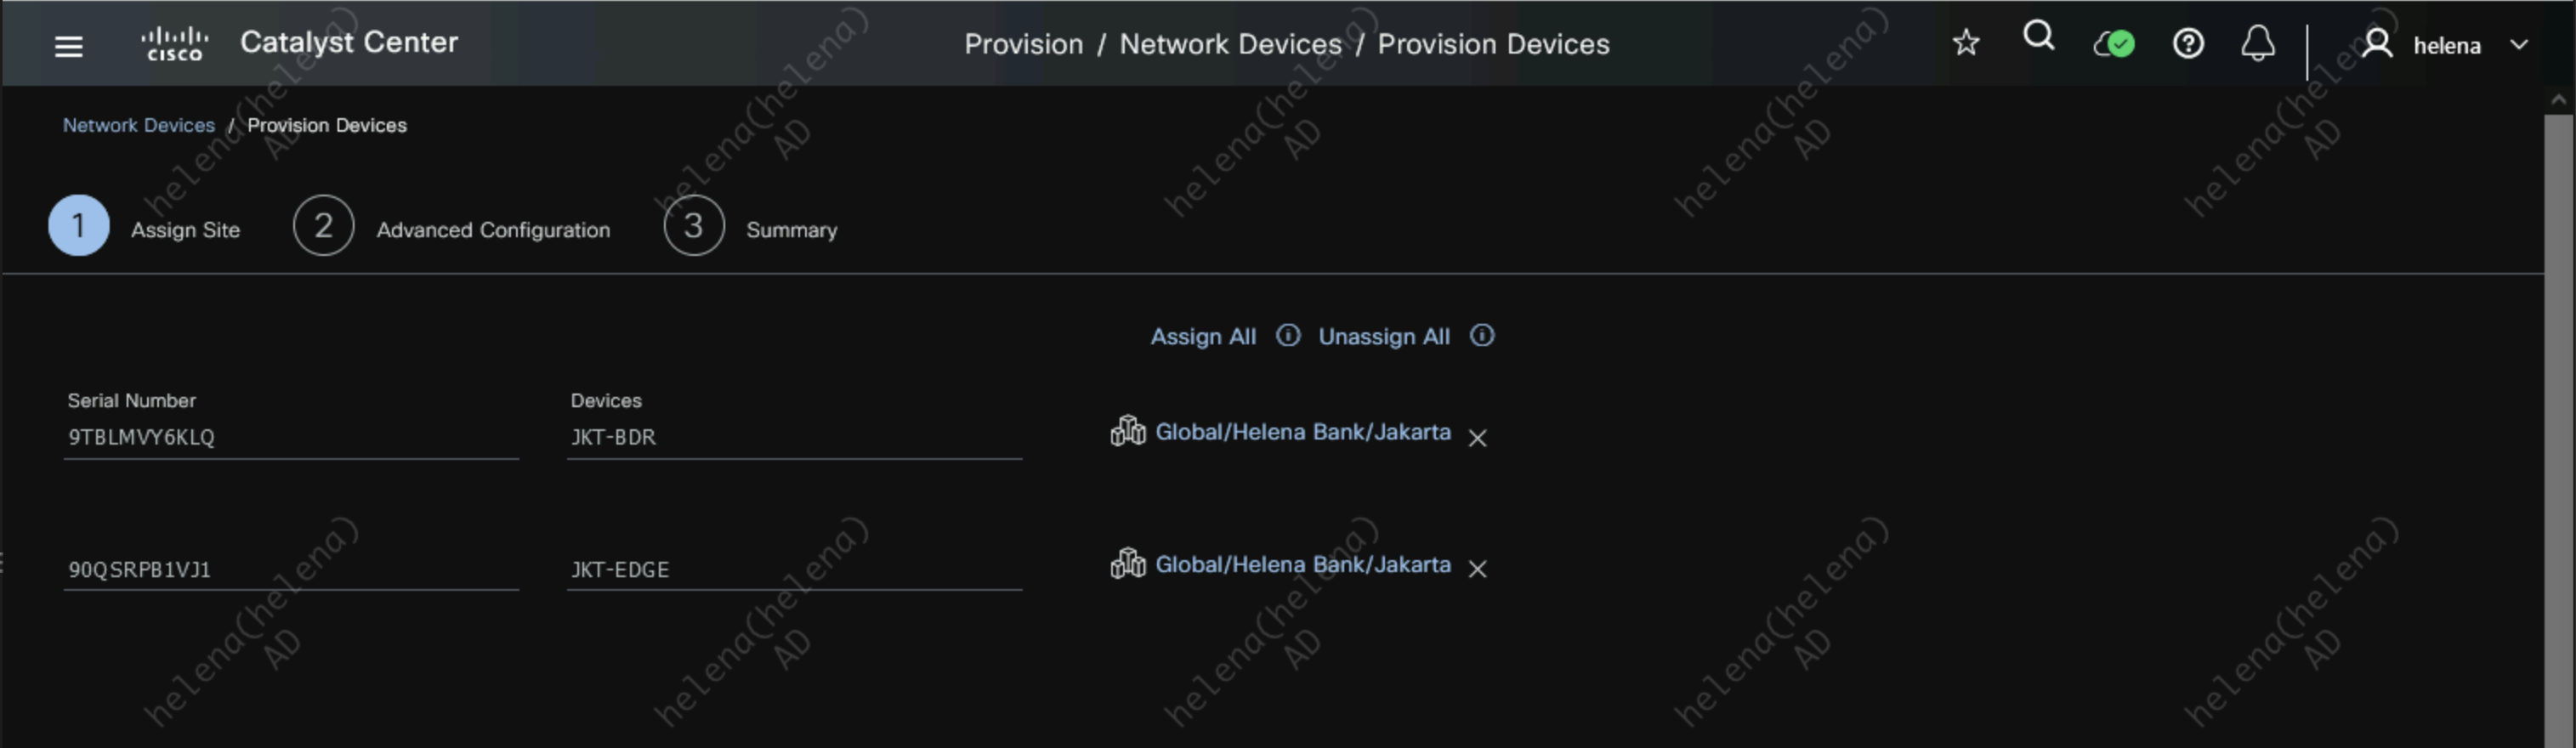The image size is (2576, 748).
Task: Click the site building icon for JKT-EDGE
Action: (1127, 564)
